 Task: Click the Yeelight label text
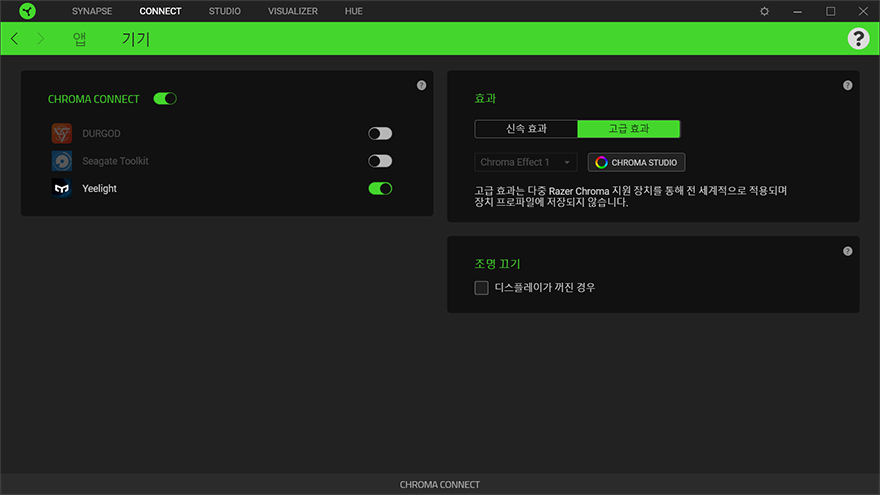99,189
